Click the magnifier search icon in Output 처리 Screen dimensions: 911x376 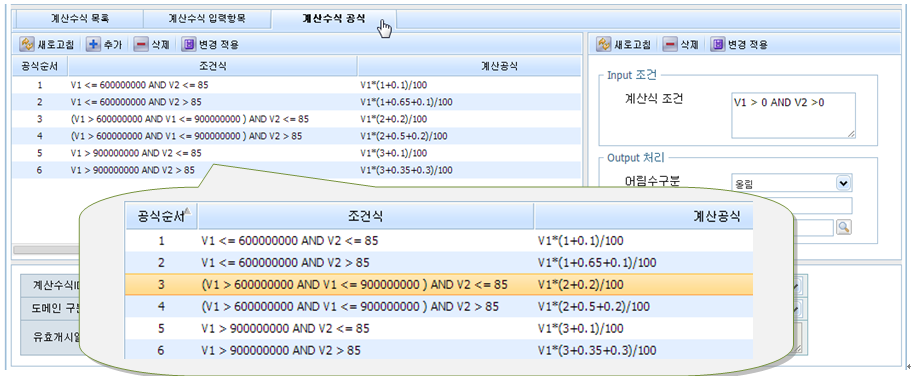pyautogui.click(x=844, y=227)
